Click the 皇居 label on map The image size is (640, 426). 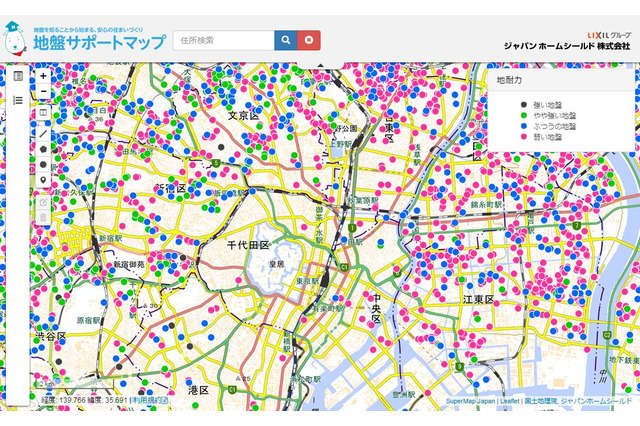click(x=276, y=264)
